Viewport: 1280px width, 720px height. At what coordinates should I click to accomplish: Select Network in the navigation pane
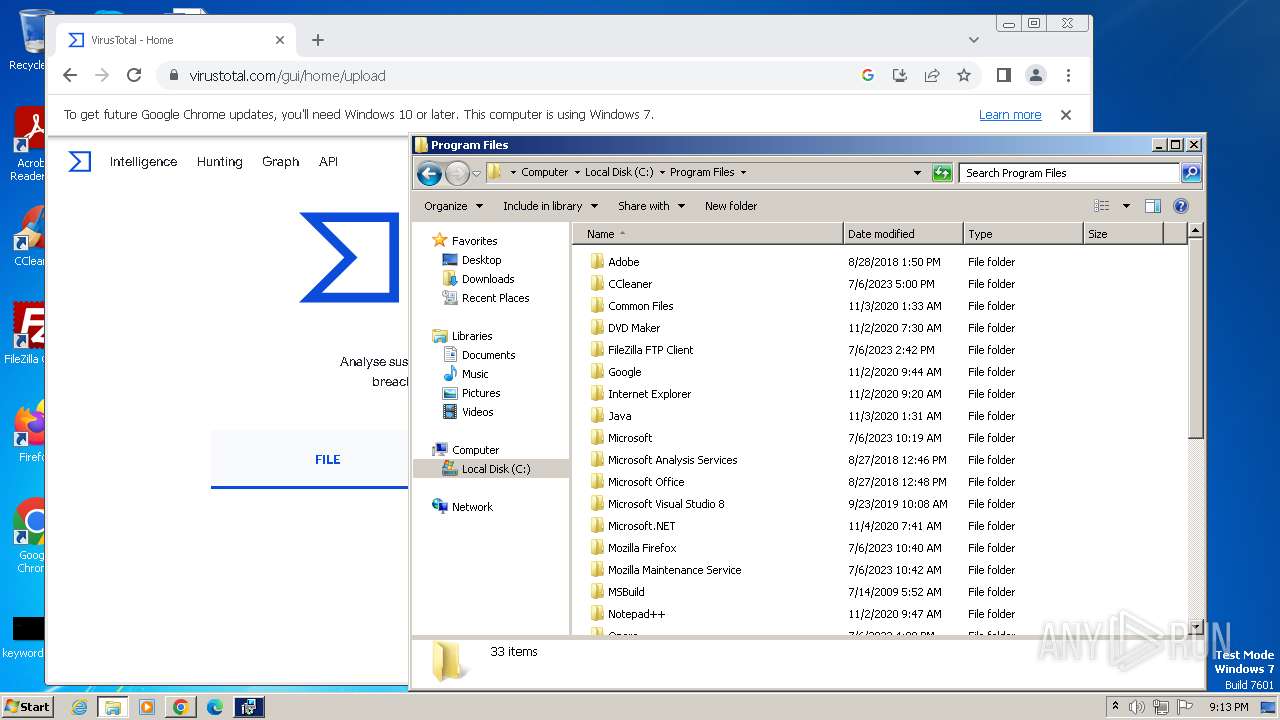[x=462, y=507]
